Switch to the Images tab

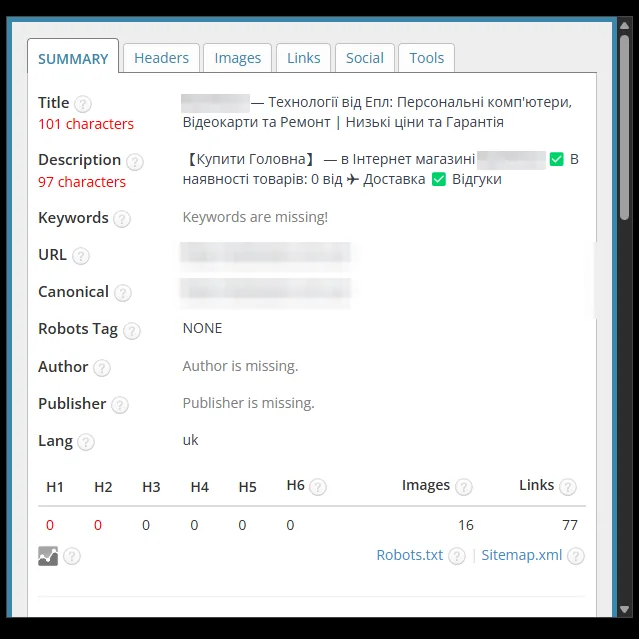(238, 58)
